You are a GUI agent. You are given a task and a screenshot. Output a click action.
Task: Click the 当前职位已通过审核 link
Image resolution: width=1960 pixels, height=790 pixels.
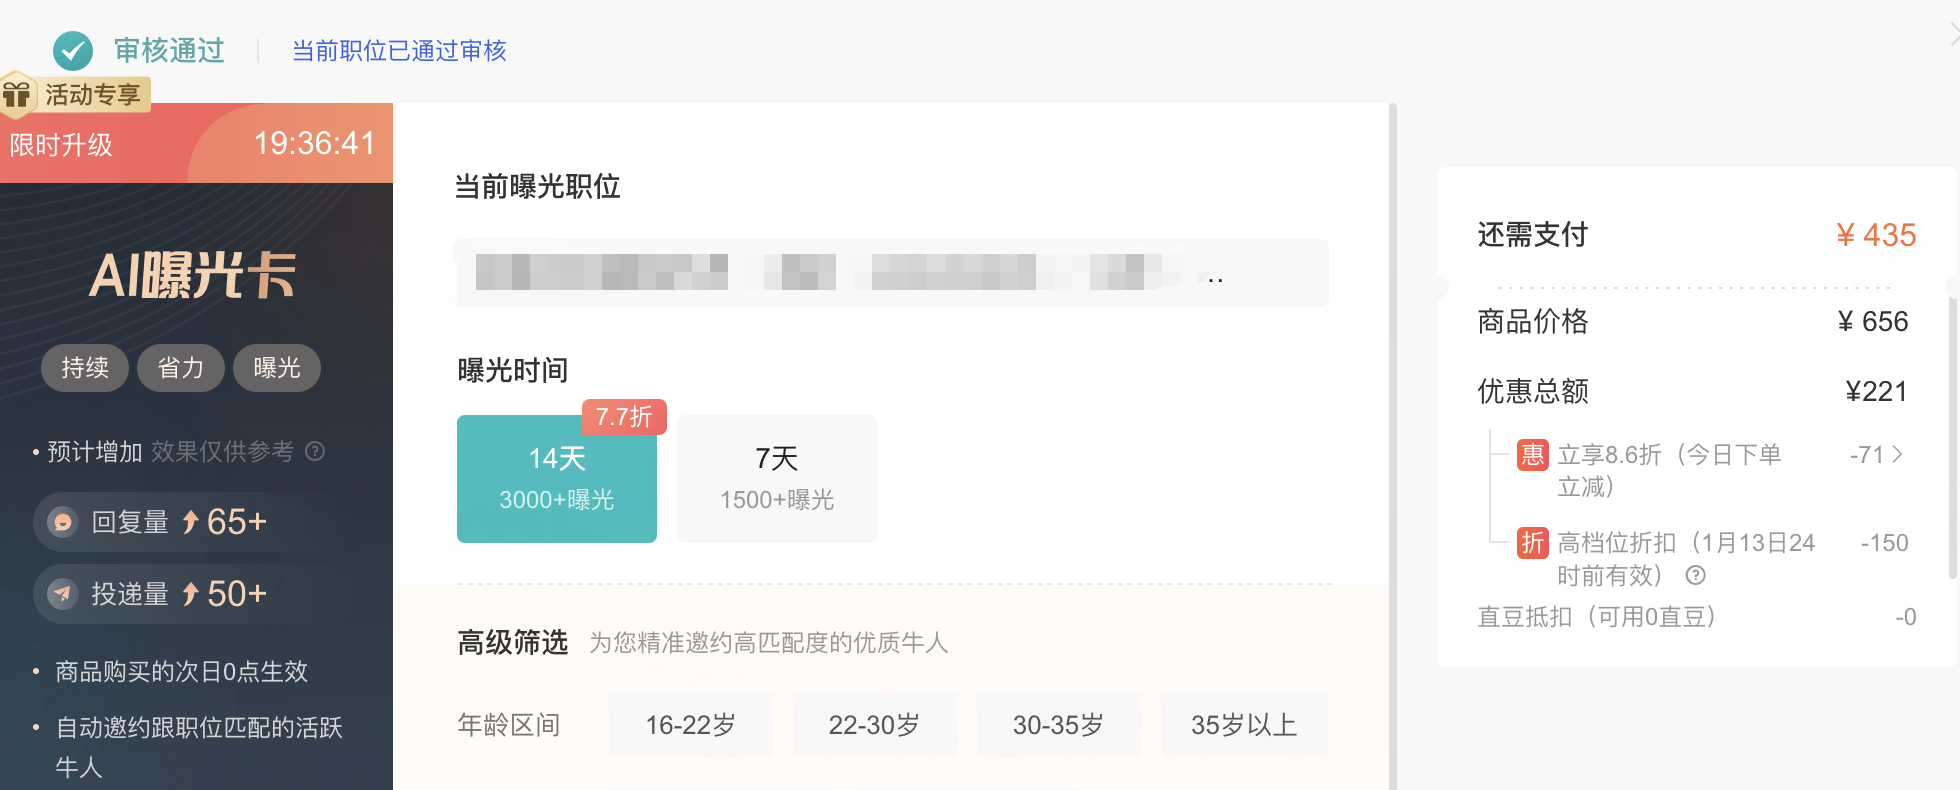click(399, 50)
